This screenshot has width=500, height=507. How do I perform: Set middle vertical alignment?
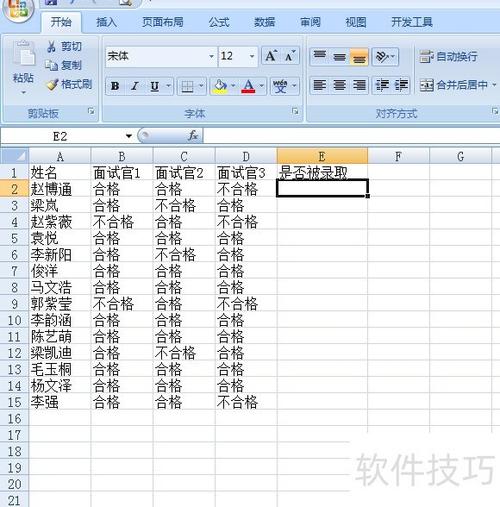point(339,57)
